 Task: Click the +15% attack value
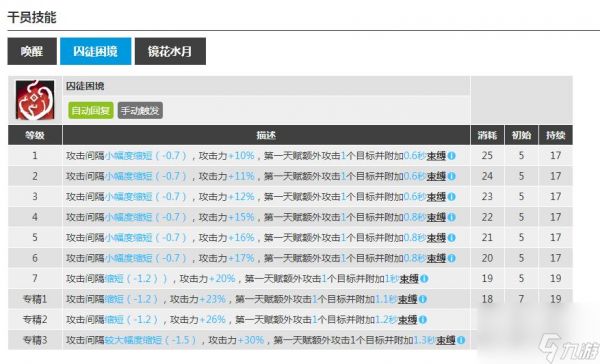pos(241,217)
